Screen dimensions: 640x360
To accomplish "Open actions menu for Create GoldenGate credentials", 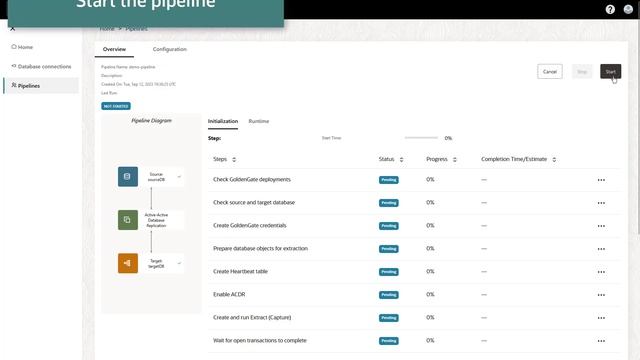I will tap(601, 226).
